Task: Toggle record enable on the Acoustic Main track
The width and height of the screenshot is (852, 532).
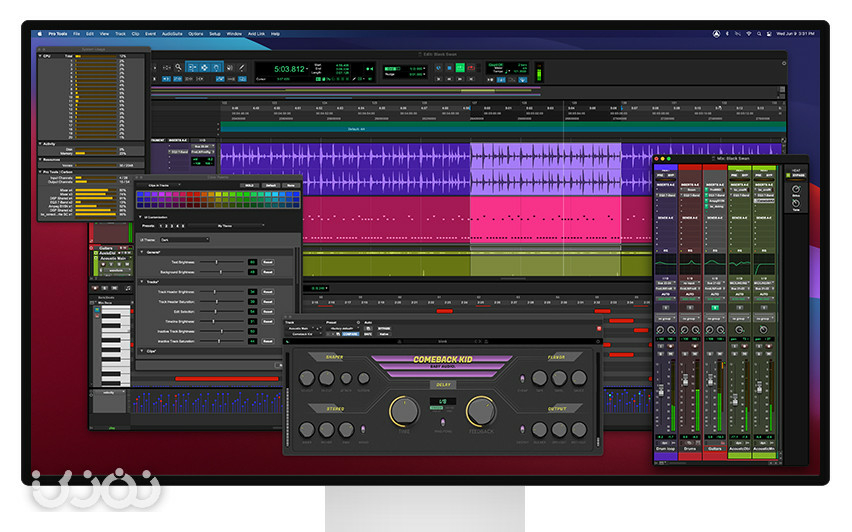Action: [102, 264]
